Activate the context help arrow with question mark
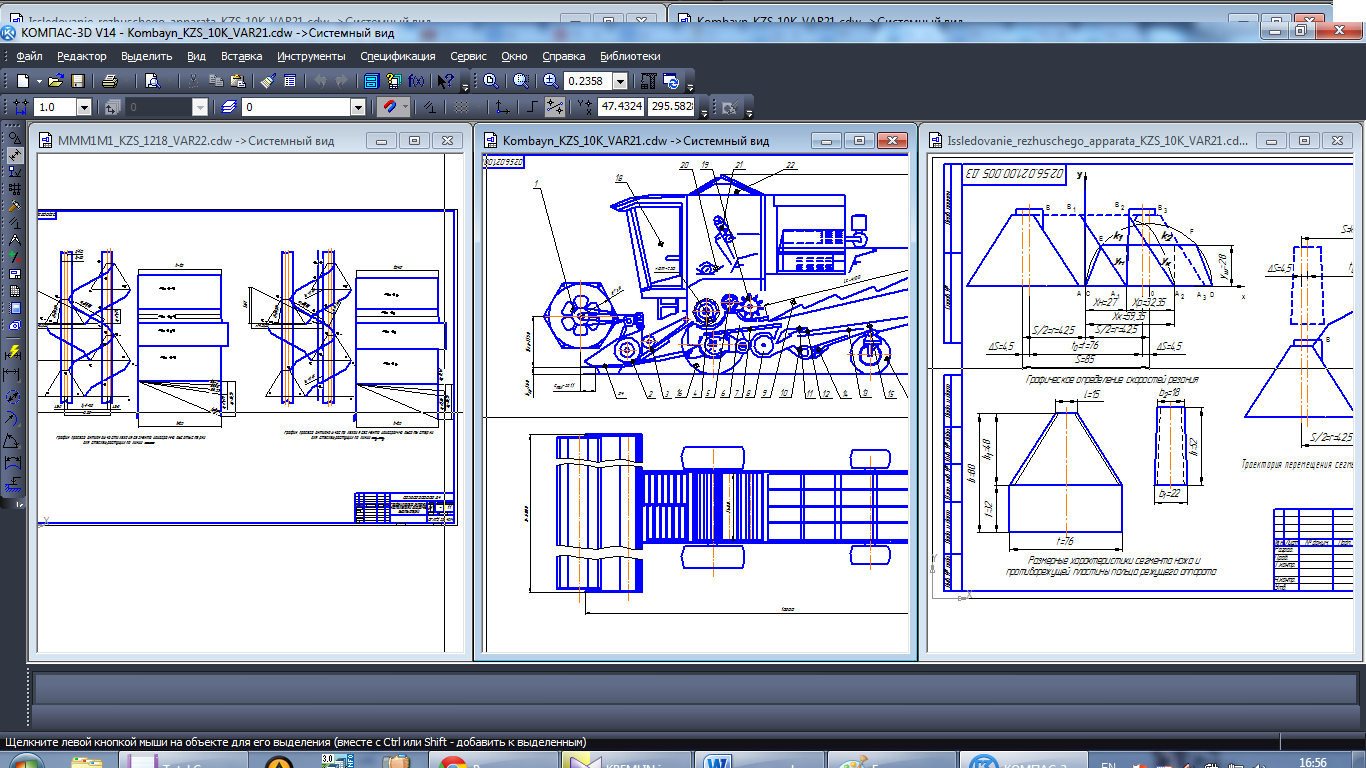 pyautogui.click(x=445, y=81)
